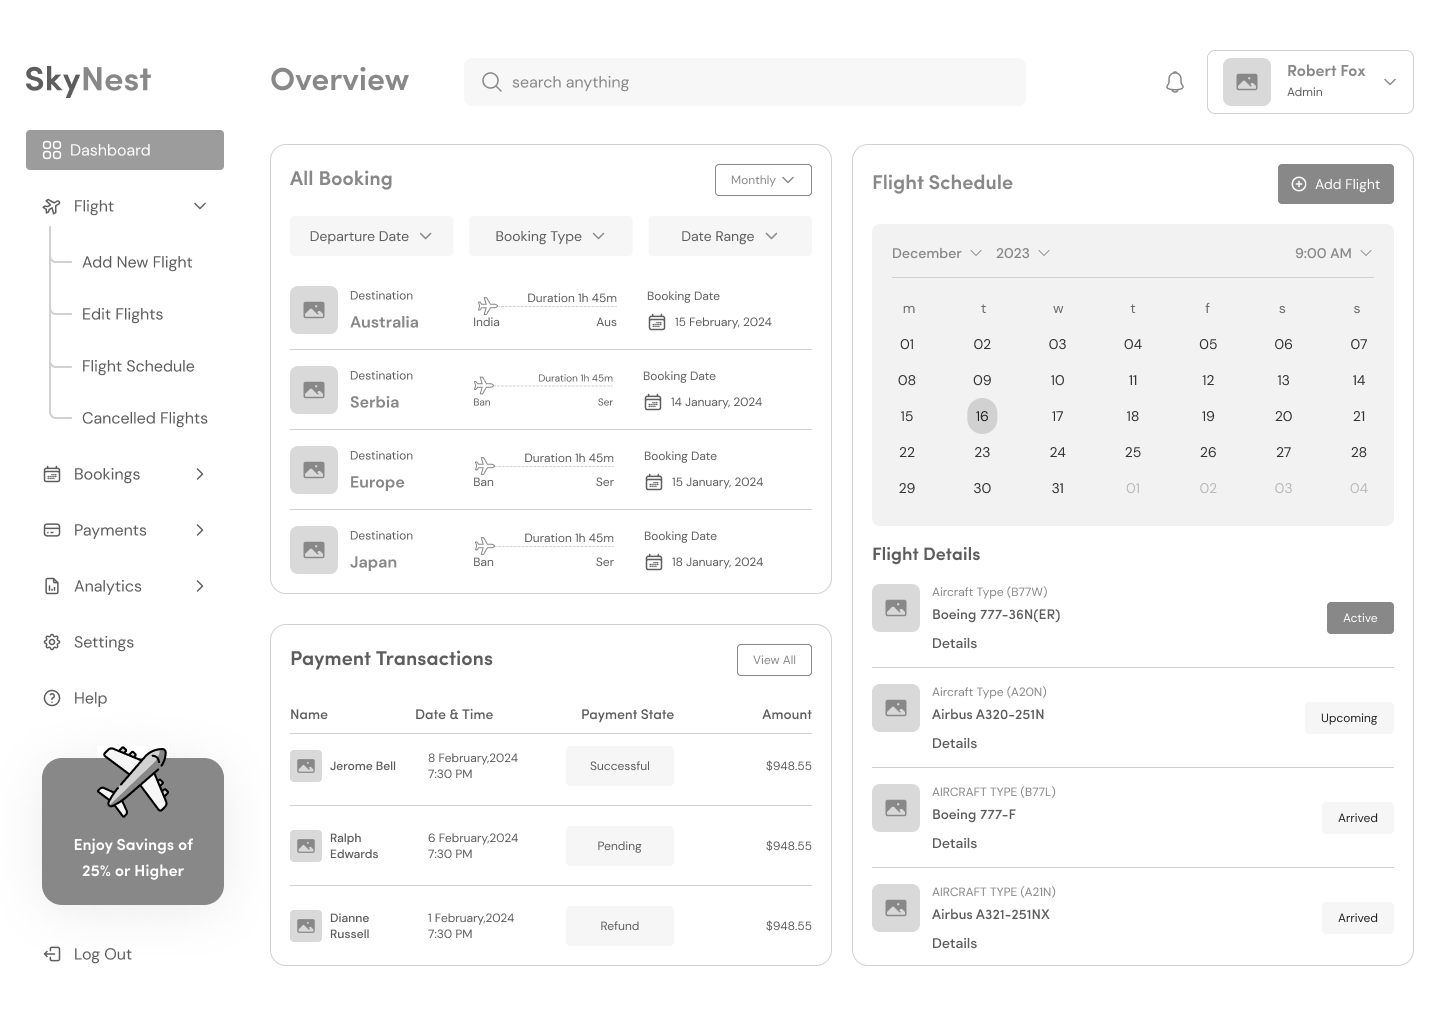Click the Help question mark icon
The width and height of the screenshot is (1440, 1024).
[x=52, y=697]
